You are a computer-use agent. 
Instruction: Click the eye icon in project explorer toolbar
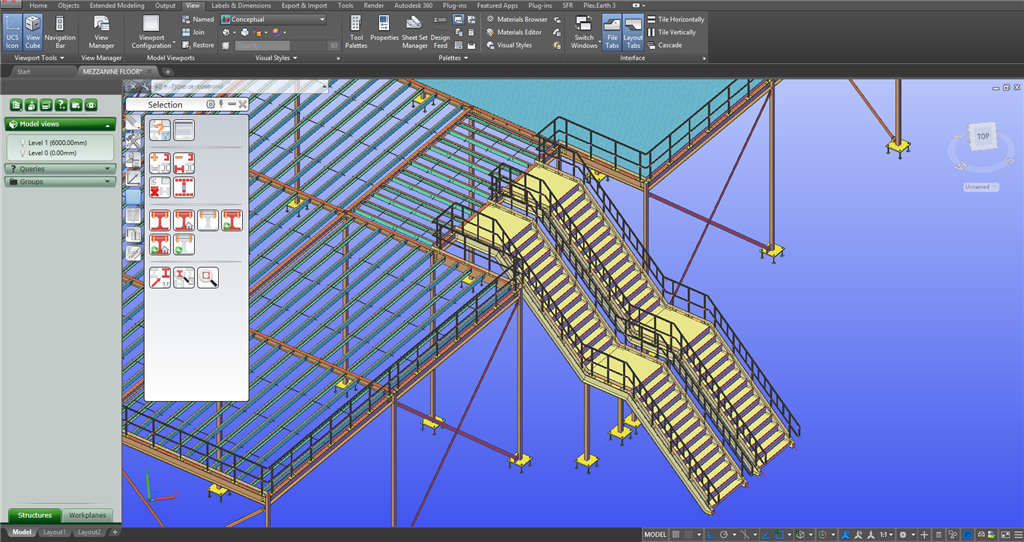point(91,104)
